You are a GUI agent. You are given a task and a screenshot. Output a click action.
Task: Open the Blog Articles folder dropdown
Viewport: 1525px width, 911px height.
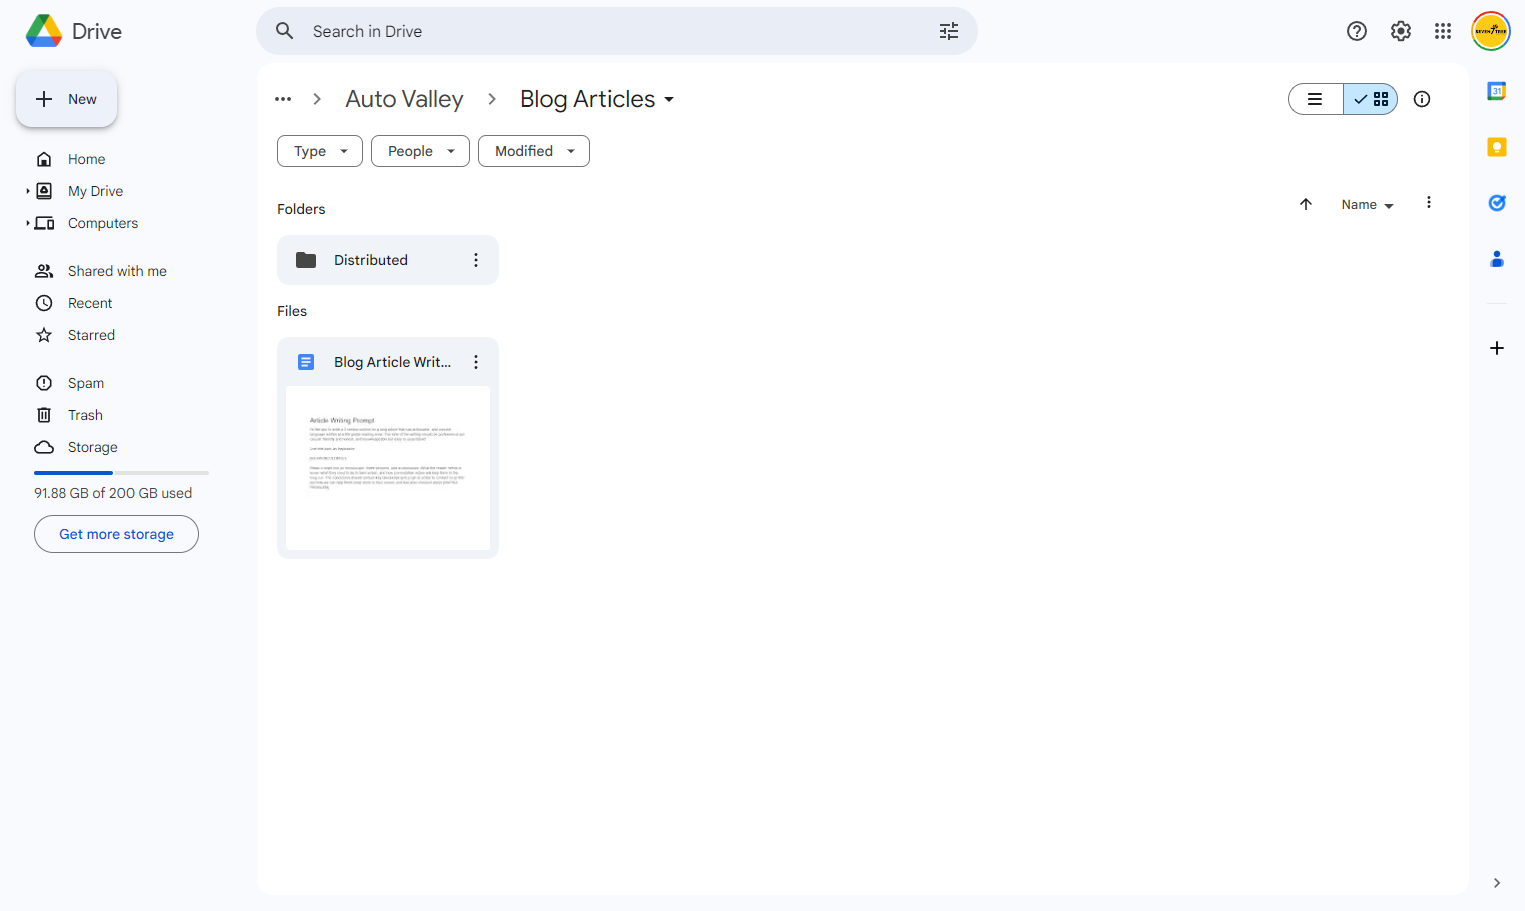point(597,99)
